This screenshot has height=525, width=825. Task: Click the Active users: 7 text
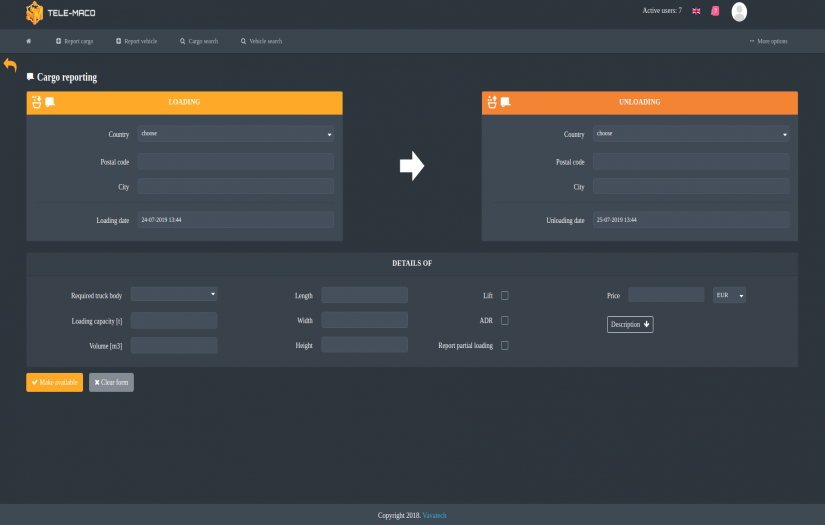[662, 11]
